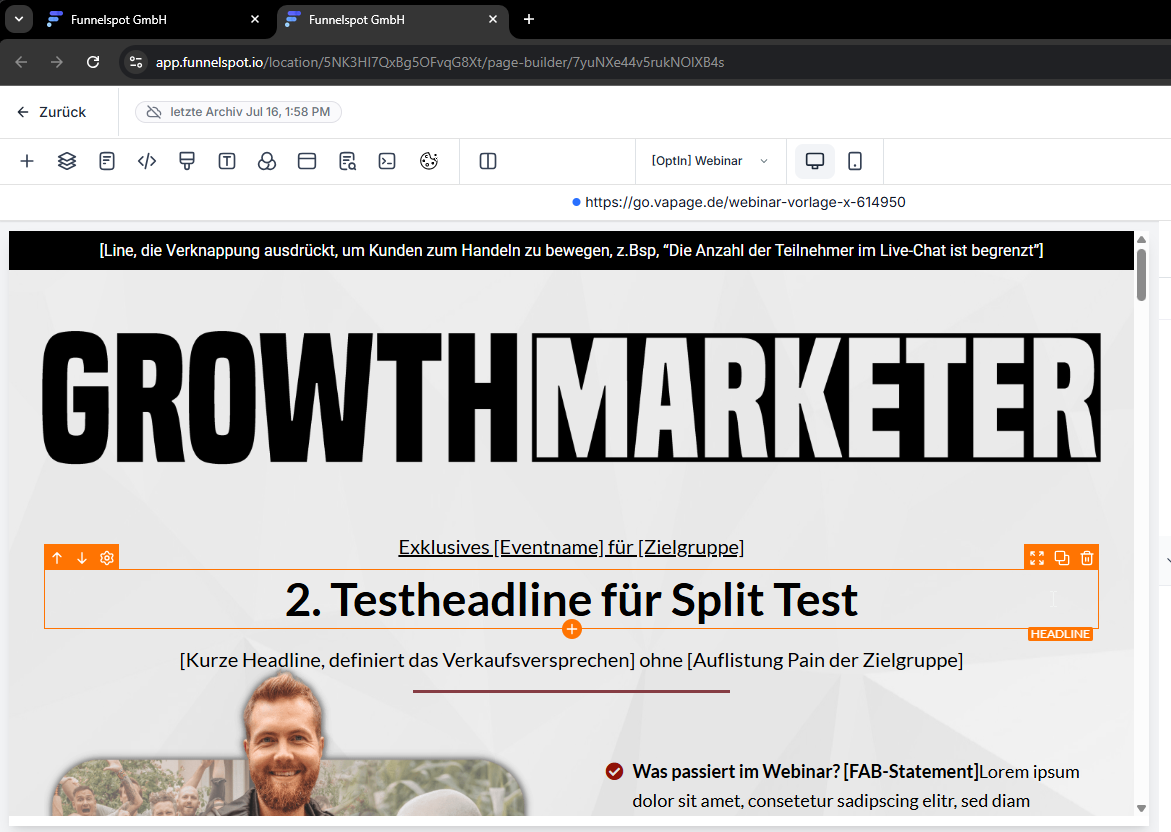Select the Was passiert im Webinar bullet text
This screenshot has height=832, width=1171.
[x=856, y=786]
